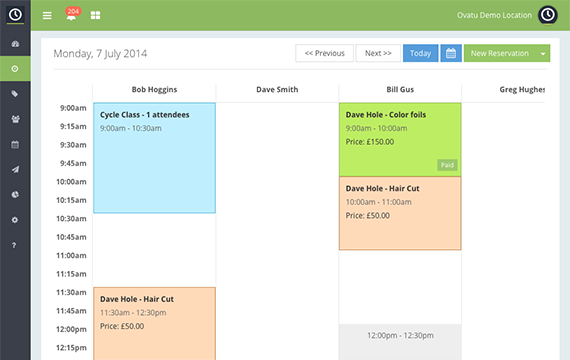Open the Cycle Class appointment block
Screen dimensions: 570x360
tap(154, 158)
